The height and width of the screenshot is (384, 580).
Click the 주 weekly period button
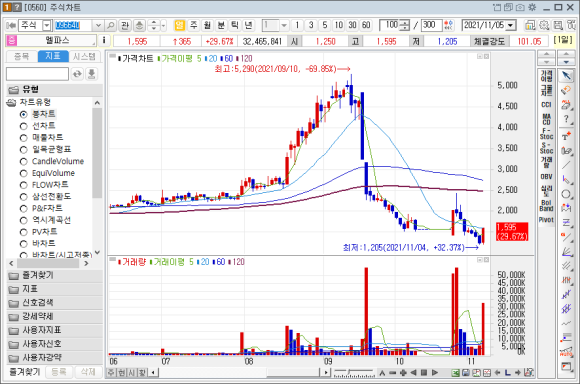193,25
